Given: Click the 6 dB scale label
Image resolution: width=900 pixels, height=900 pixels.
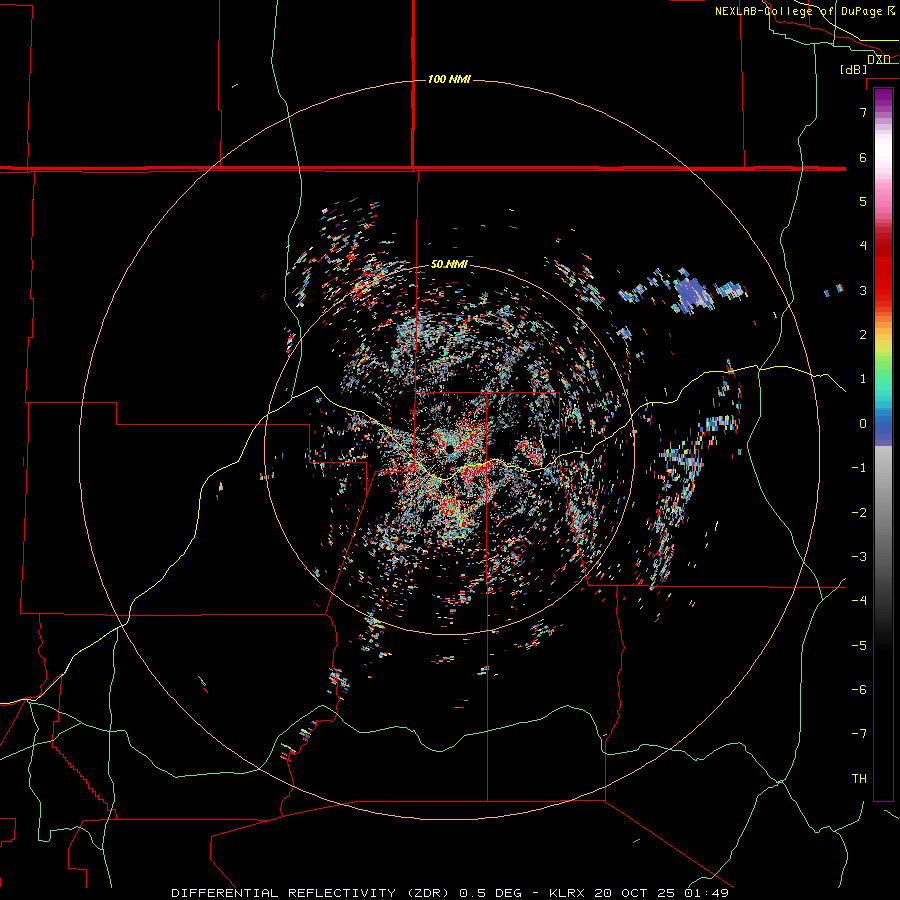Looking at the screenshot, I should pyautogui.click(x=863, y=157).
